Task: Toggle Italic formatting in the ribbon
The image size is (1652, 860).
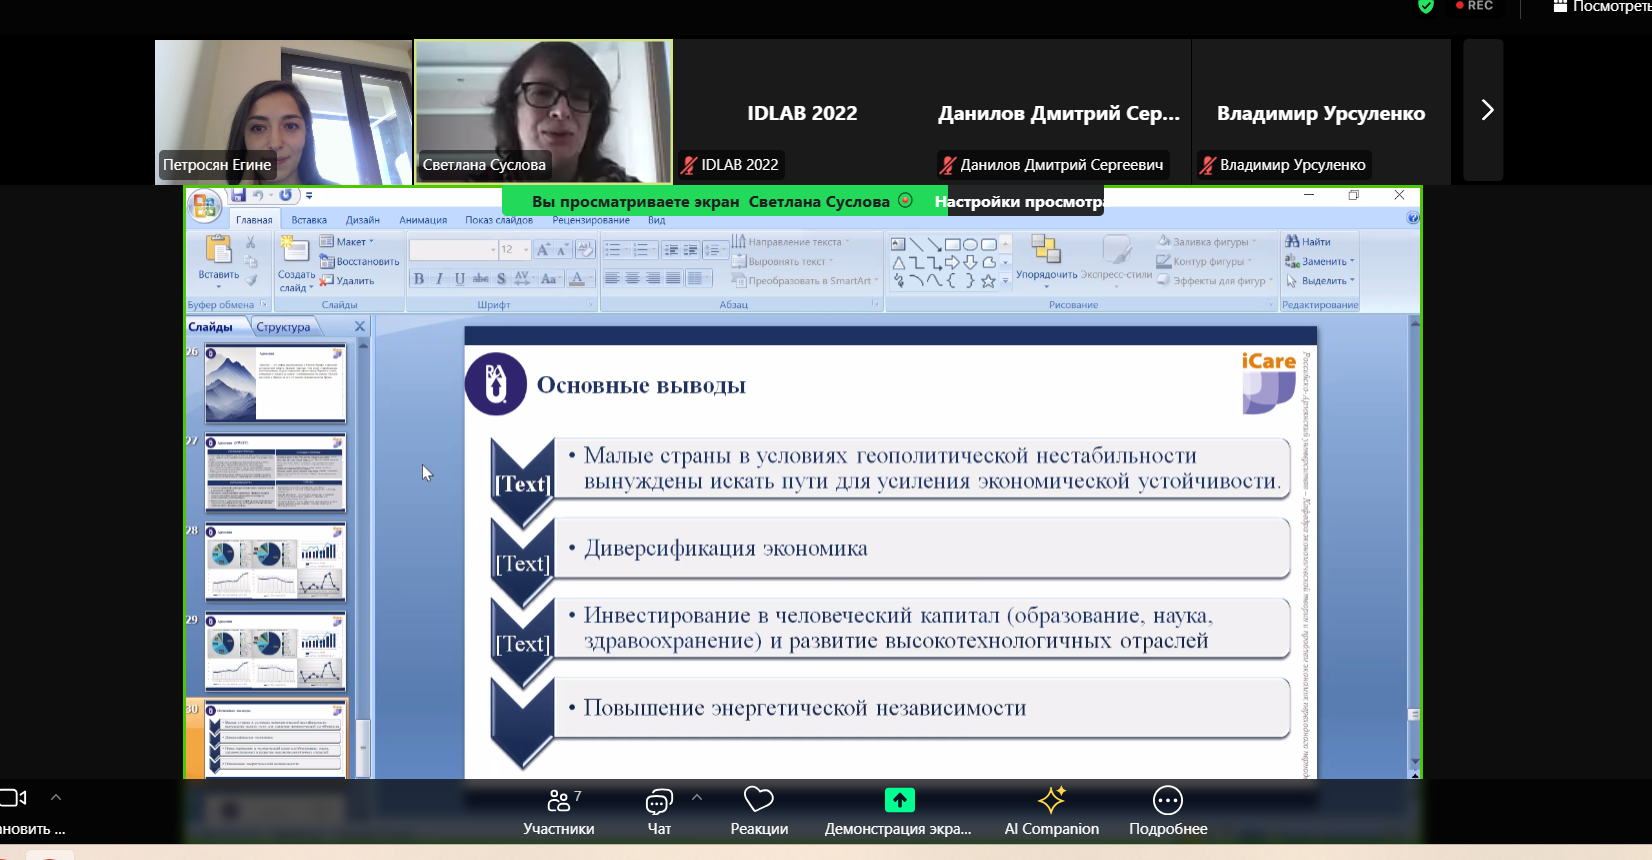Action: (439, 279)
